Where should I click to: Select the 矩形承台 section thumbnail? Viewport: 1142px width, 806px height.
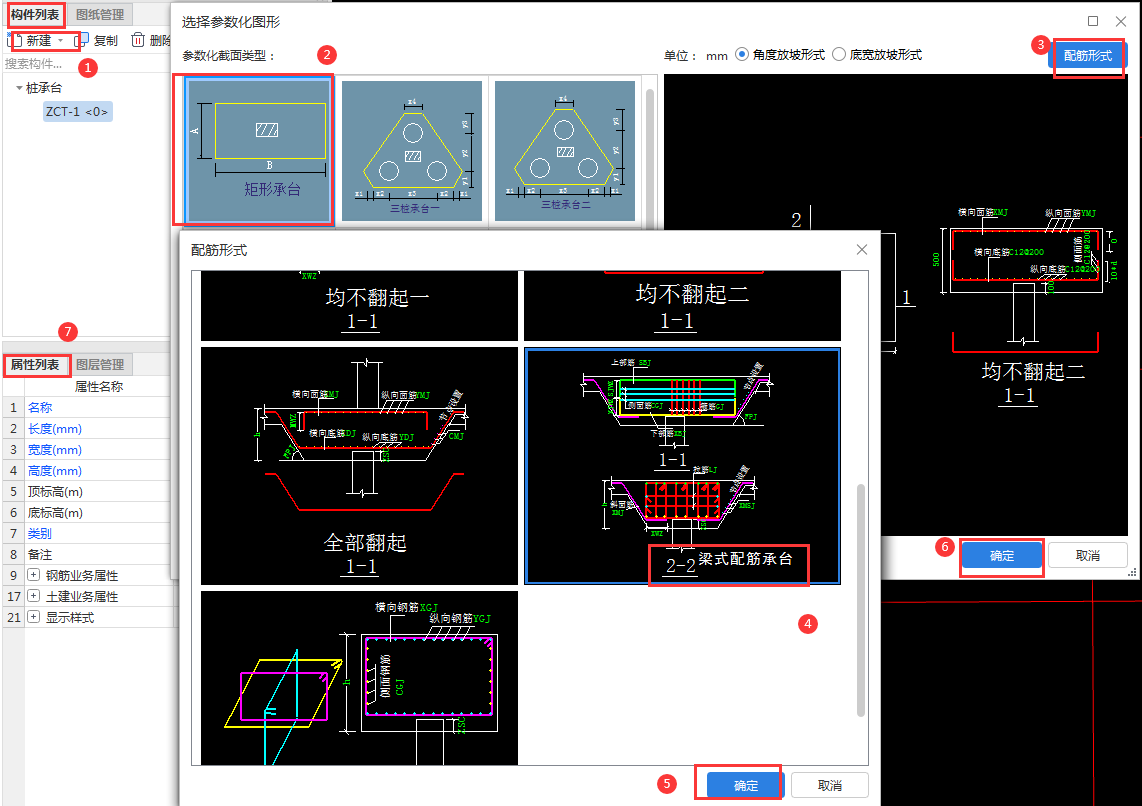pos(259,151)
